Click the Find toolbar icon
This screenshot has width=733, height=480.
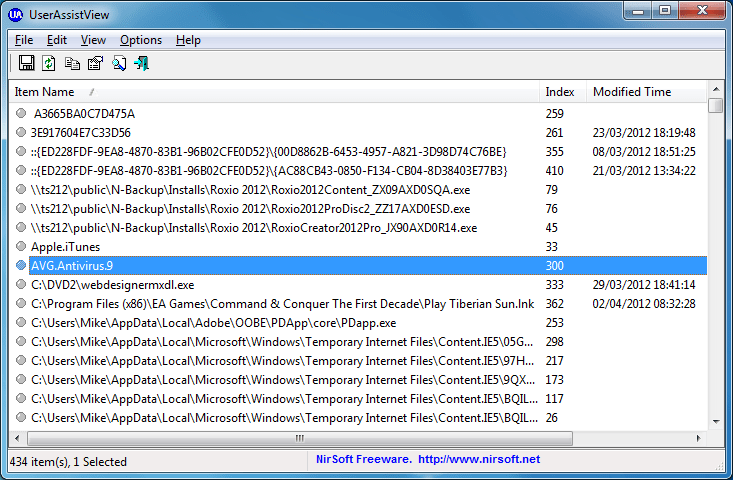click(x=119, y=63)
